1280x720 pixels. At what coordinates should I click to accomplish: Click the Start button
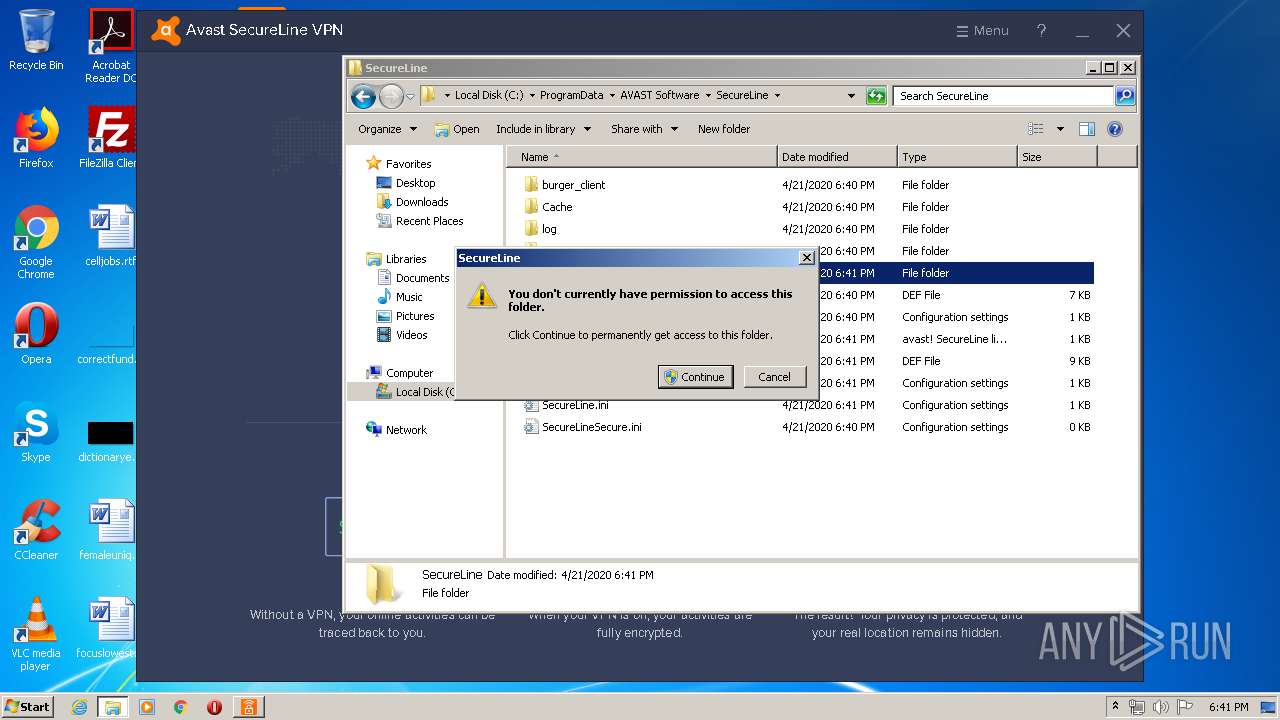(x=27, y=706)
